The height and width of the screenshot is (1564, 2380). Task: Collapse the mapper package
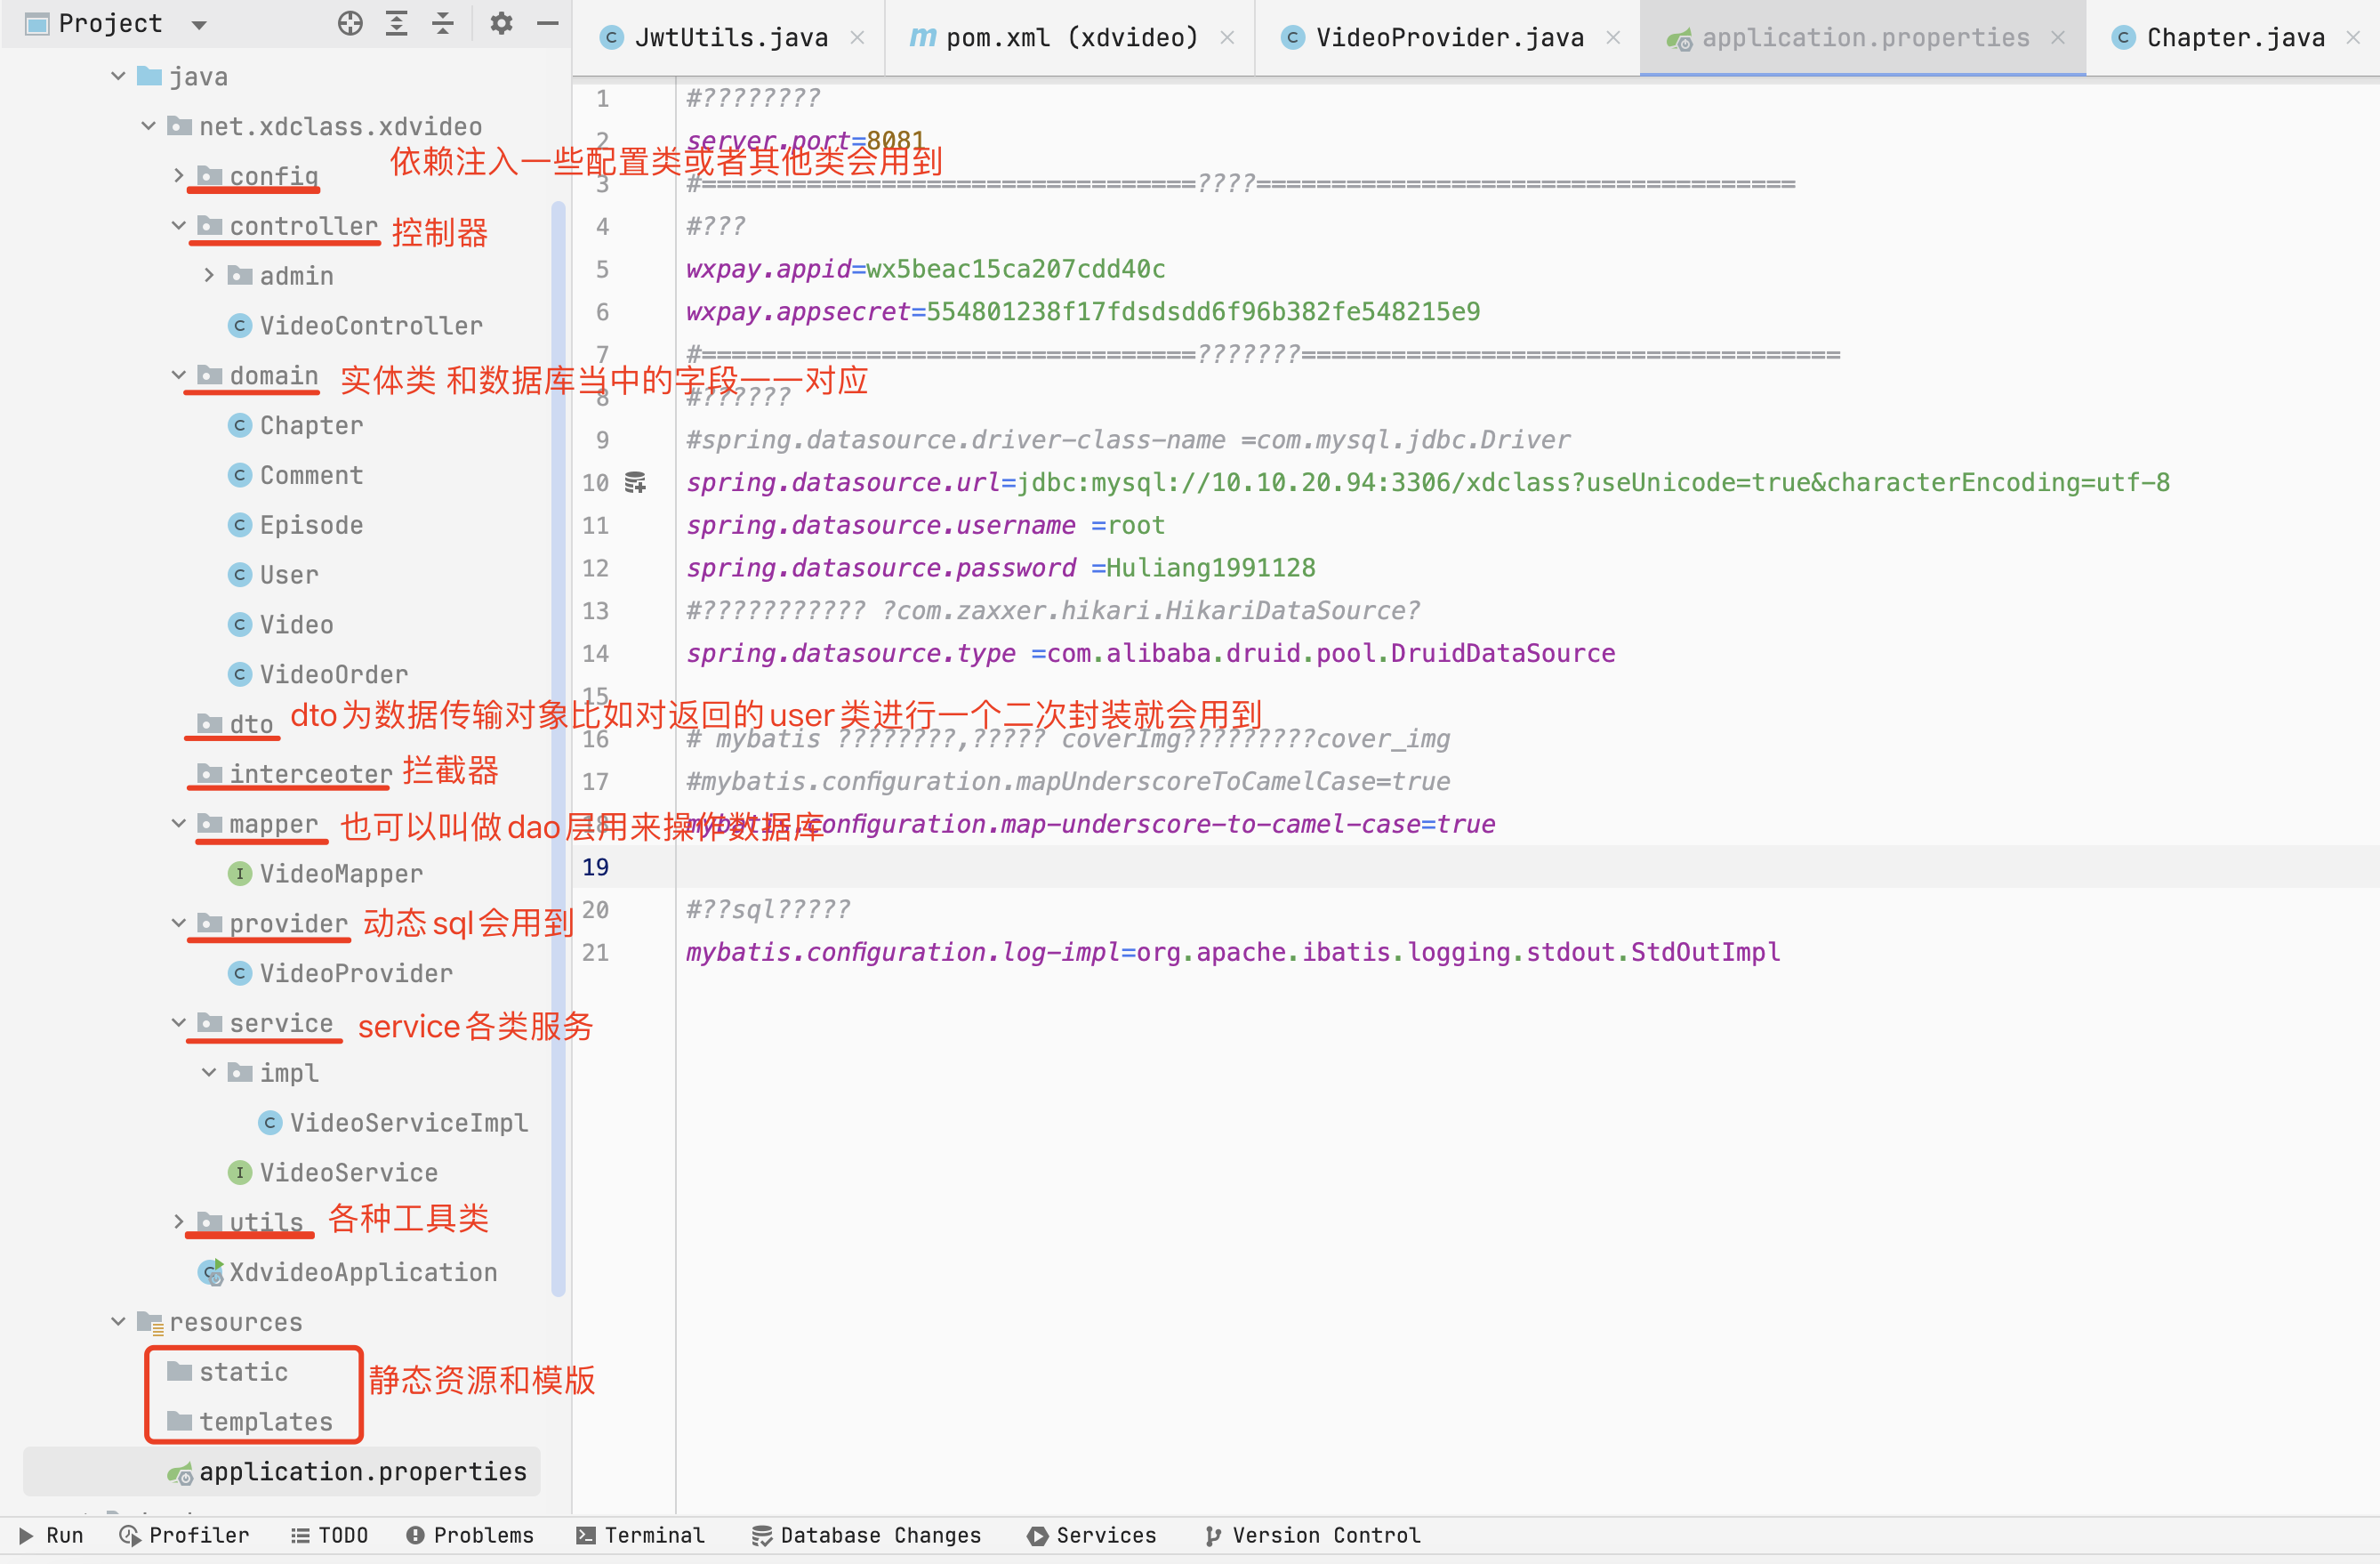pyautogui.click(x=178, y=823)
